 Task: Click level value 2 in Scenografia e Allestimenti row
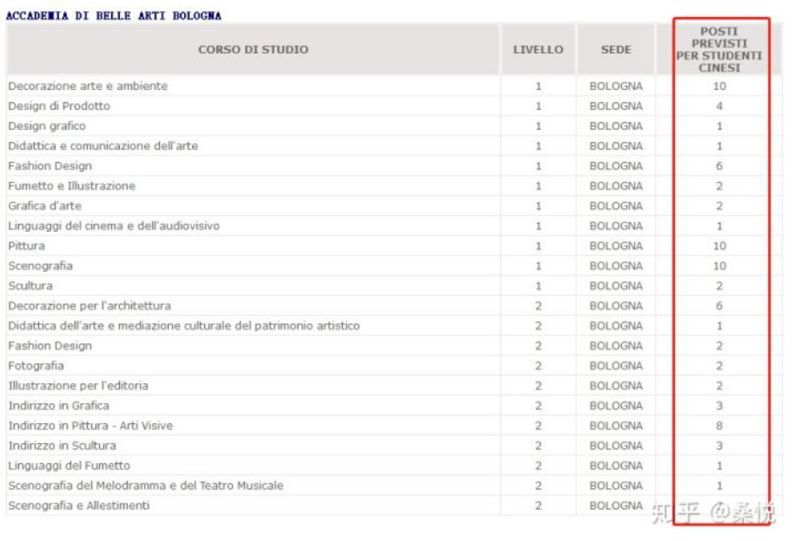(x=538, y=506)
